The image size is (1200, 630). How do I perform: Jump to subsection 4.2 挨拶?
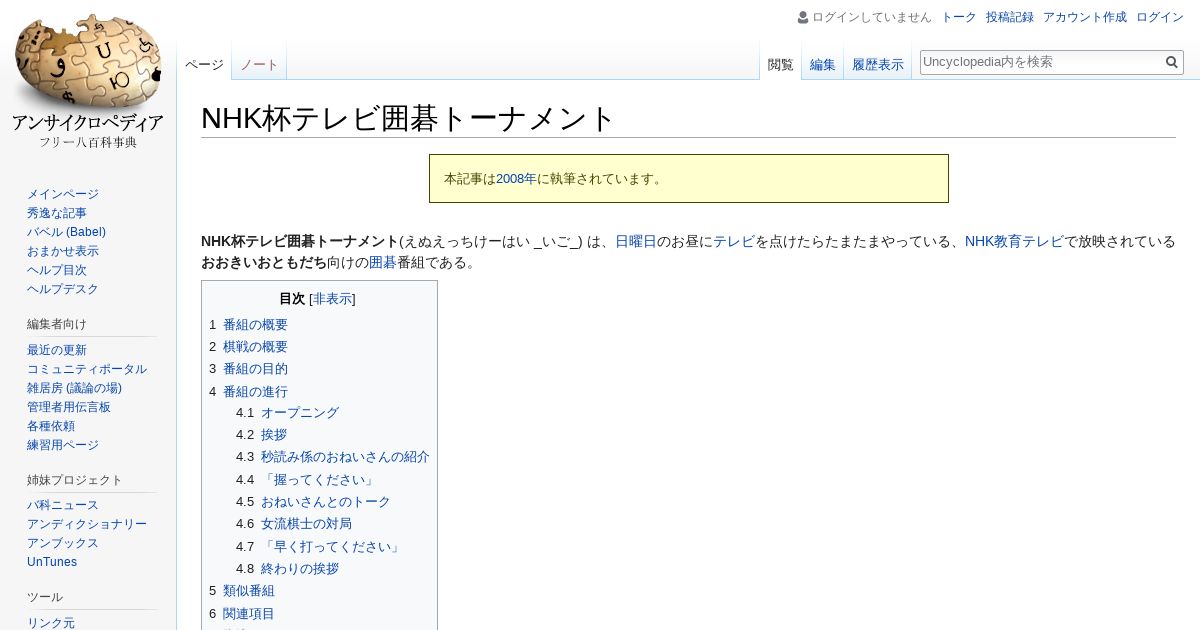pos(262,435)
